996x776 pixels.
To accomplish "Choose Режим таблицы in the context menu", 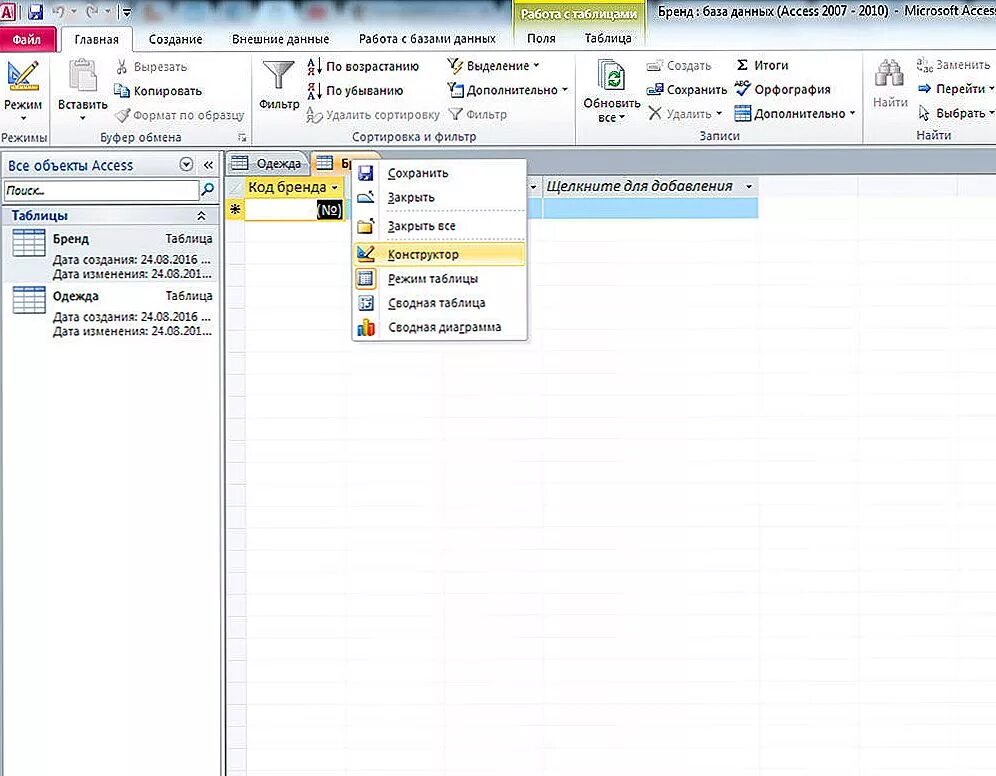I will point(440,279).
